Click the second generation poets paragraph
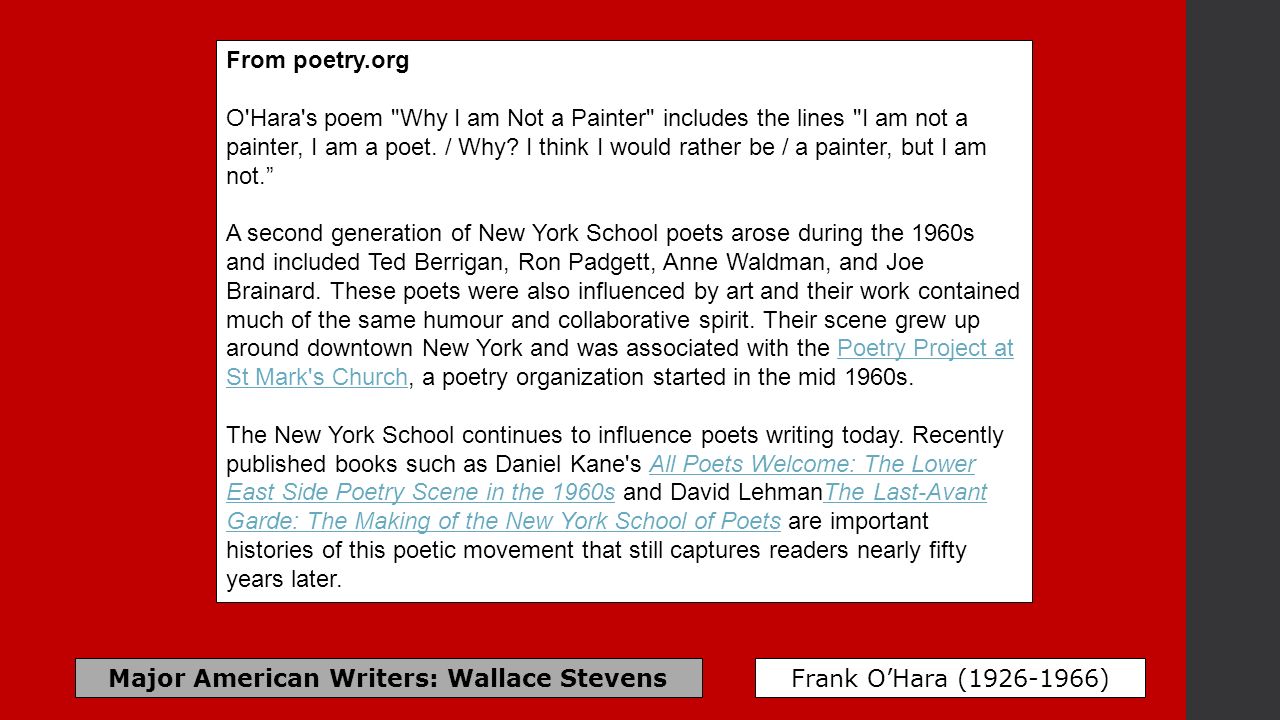This screenshot has height=720, width=1280. tap(623, 305)
